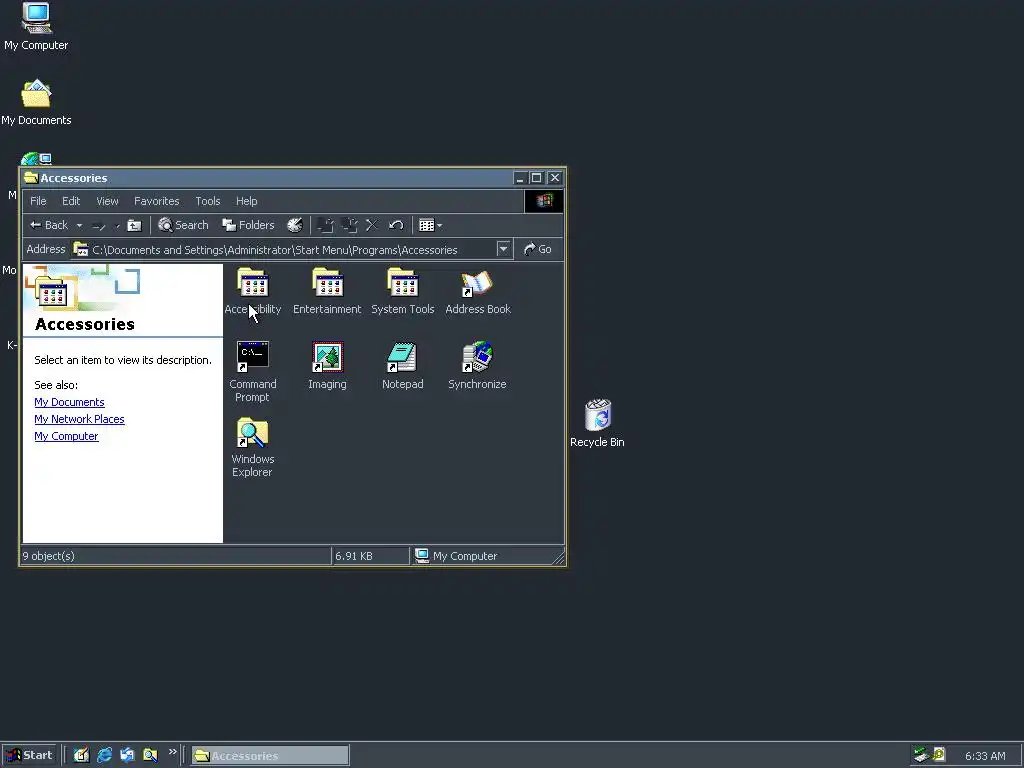Image resolution: width=1024 pixels, height=768 pixels.
Task: Click the Start button
Action: pyautogui.click(x=31, y=756)
